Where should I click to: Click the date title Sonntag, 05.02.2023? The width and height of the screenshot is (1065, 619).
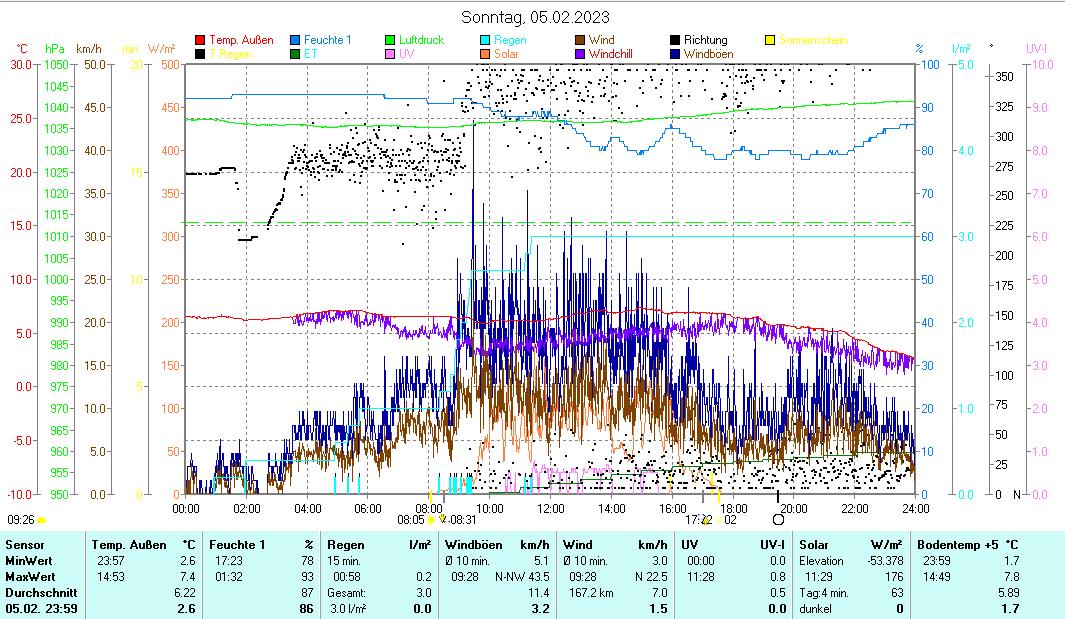pos(535,17)
